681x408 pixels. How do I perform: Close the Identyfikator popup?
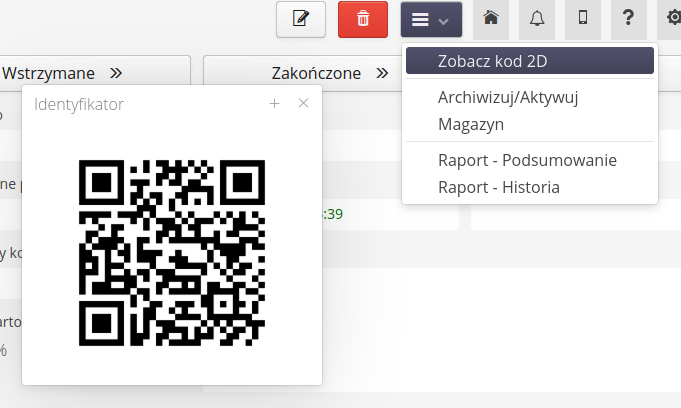click(303, 103)
